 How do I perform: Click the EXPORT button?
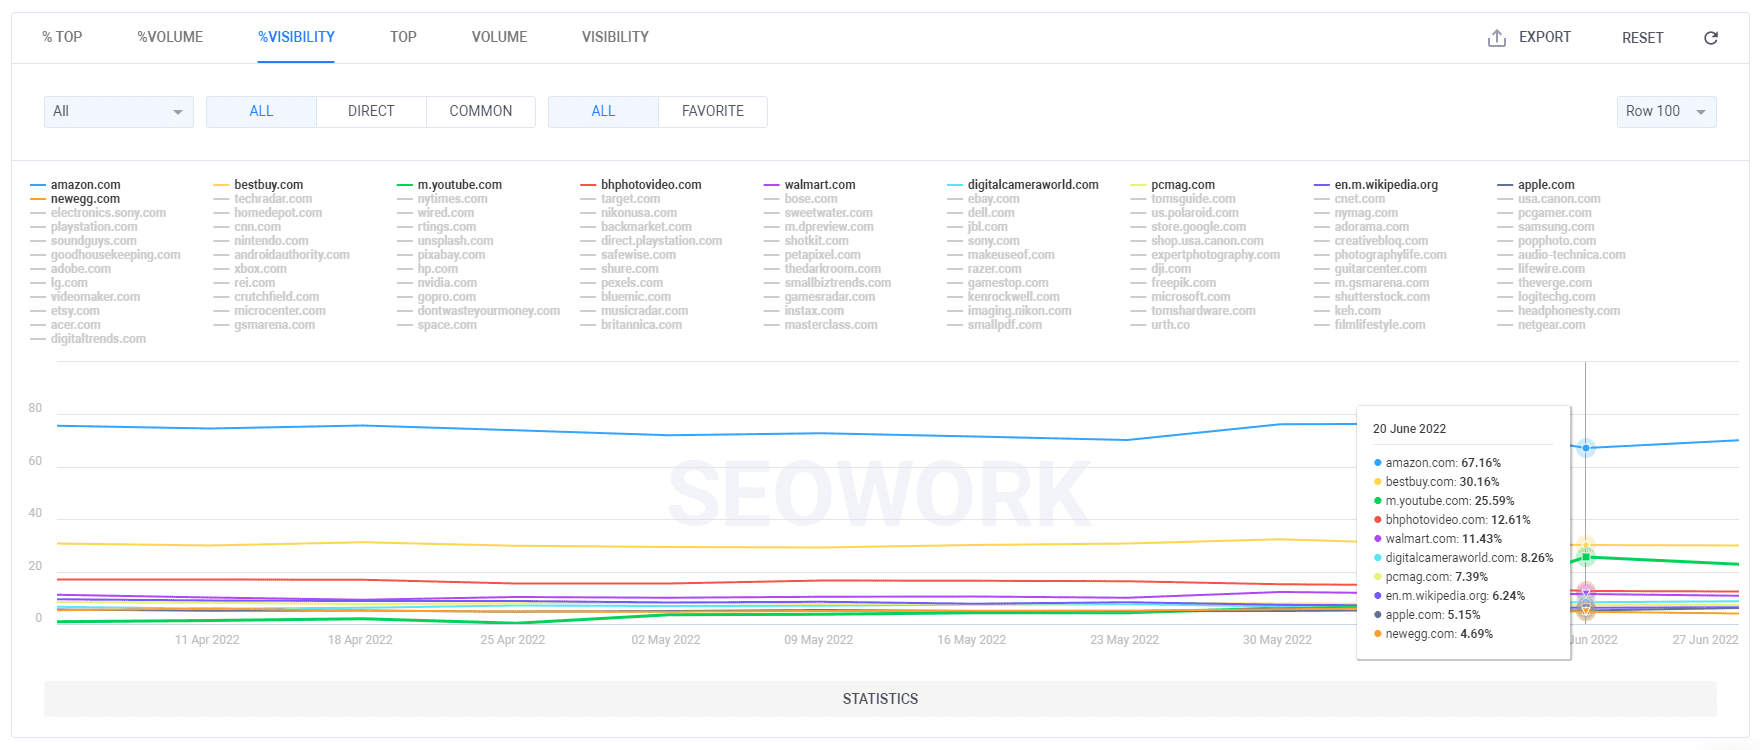point(1544,37)
